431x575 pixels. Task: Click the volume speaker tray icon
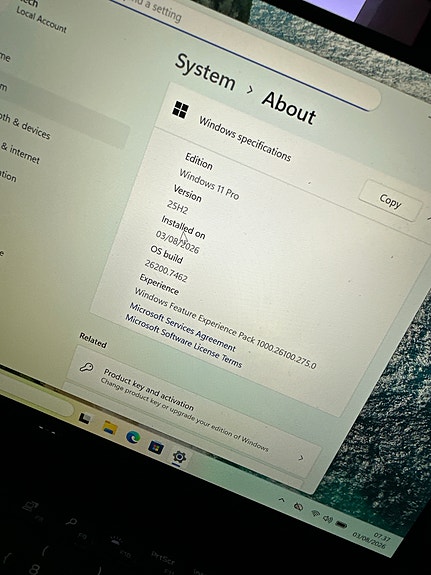tap(328, 519)
